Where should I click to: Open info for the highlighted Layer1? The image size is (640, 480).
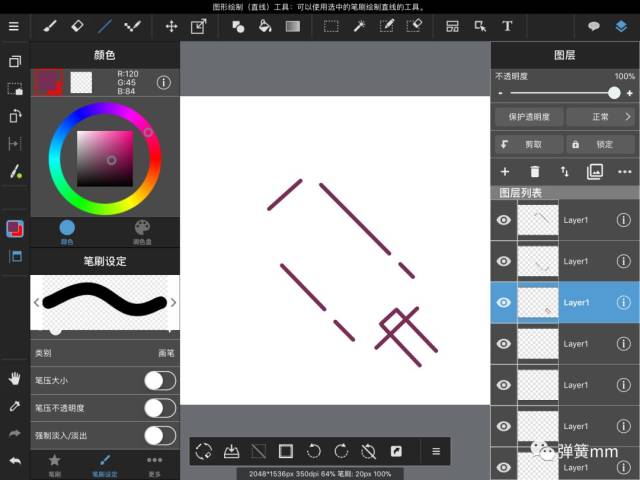pyautogui.click(x=623, y=302)
